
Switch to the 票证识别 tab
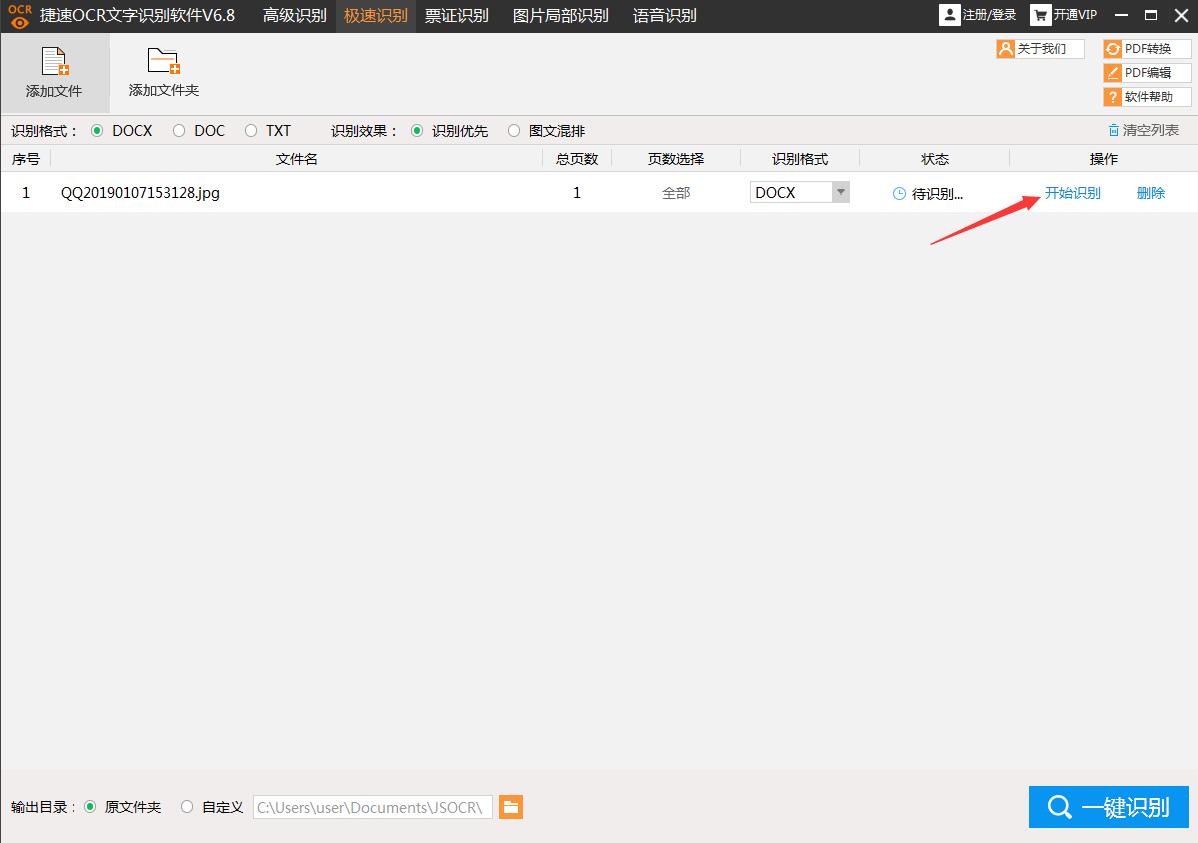pos(456,15)
